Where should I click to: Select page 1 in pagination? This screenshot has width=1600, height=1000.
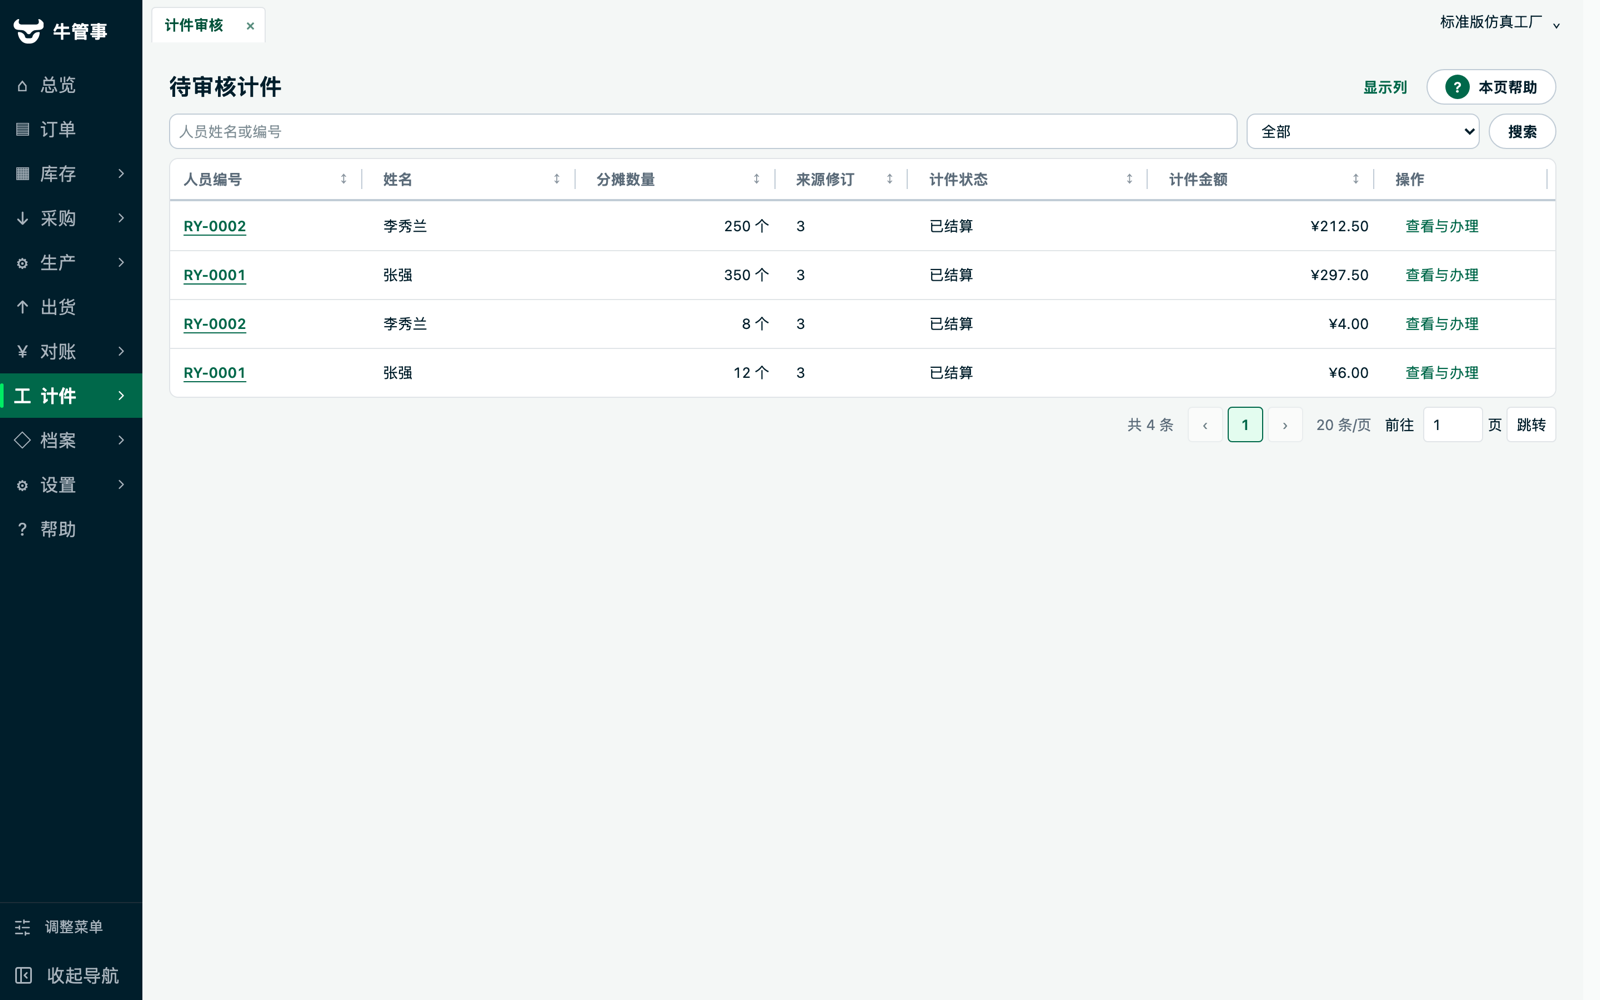tap(1245, 425)
